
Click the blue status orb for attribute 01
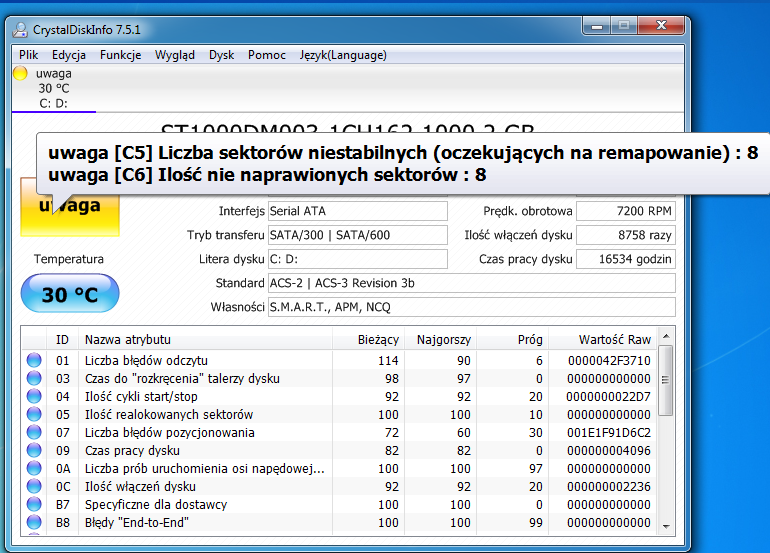(x=34, y=360)
